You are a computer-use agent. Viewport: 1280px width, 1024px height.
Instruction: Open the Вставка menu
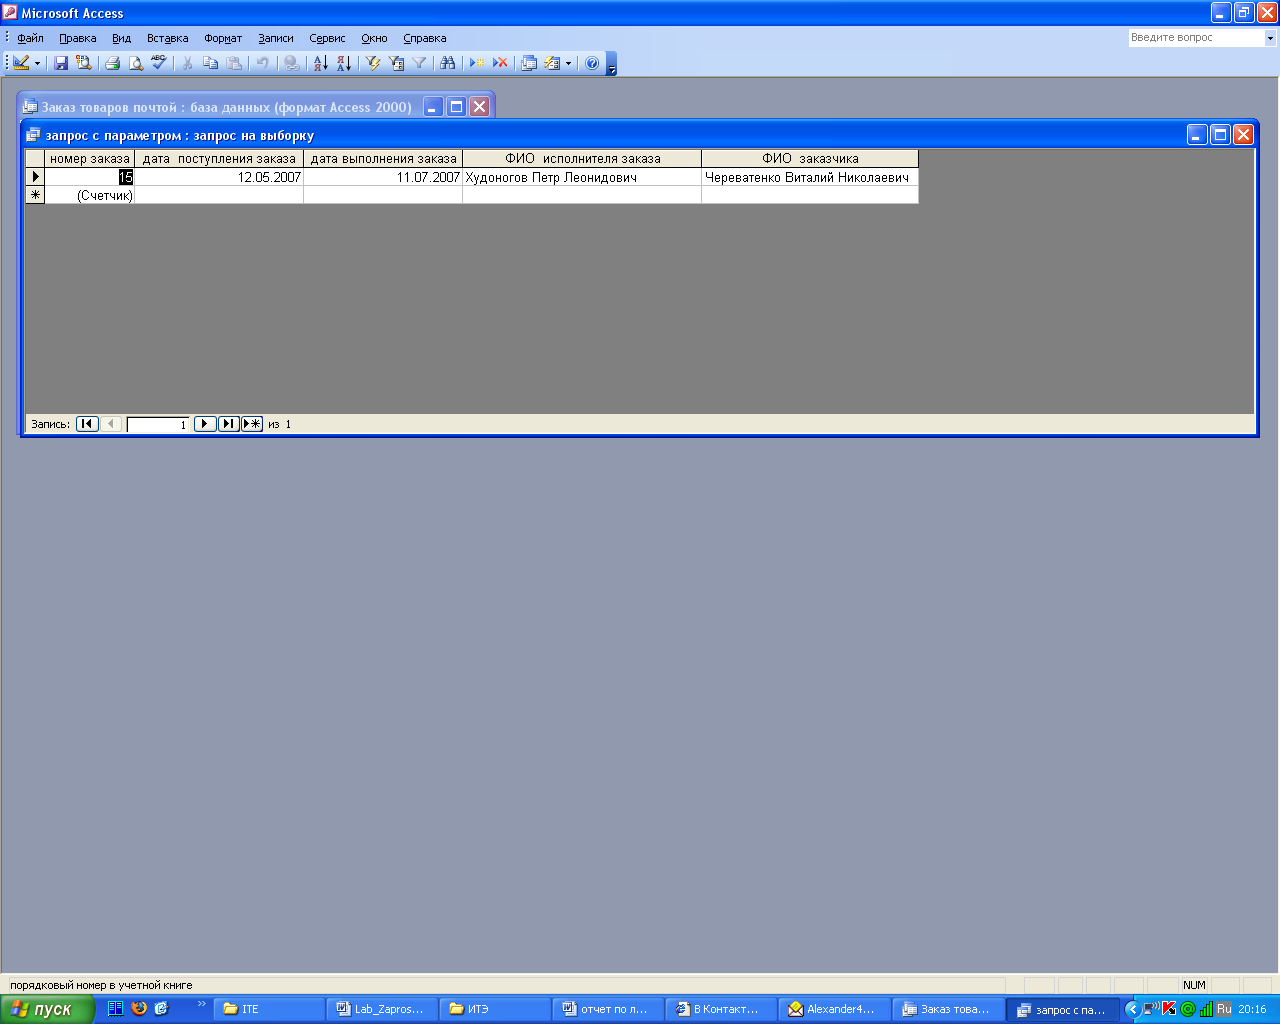coord(167,38)
